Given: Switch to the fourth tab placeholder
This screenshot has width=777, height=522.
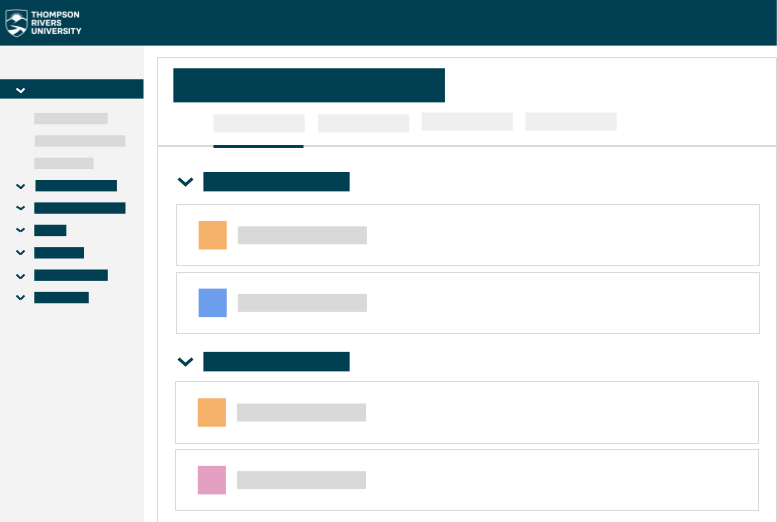Looking at the screenshot, I should click(x=571, y=121).
